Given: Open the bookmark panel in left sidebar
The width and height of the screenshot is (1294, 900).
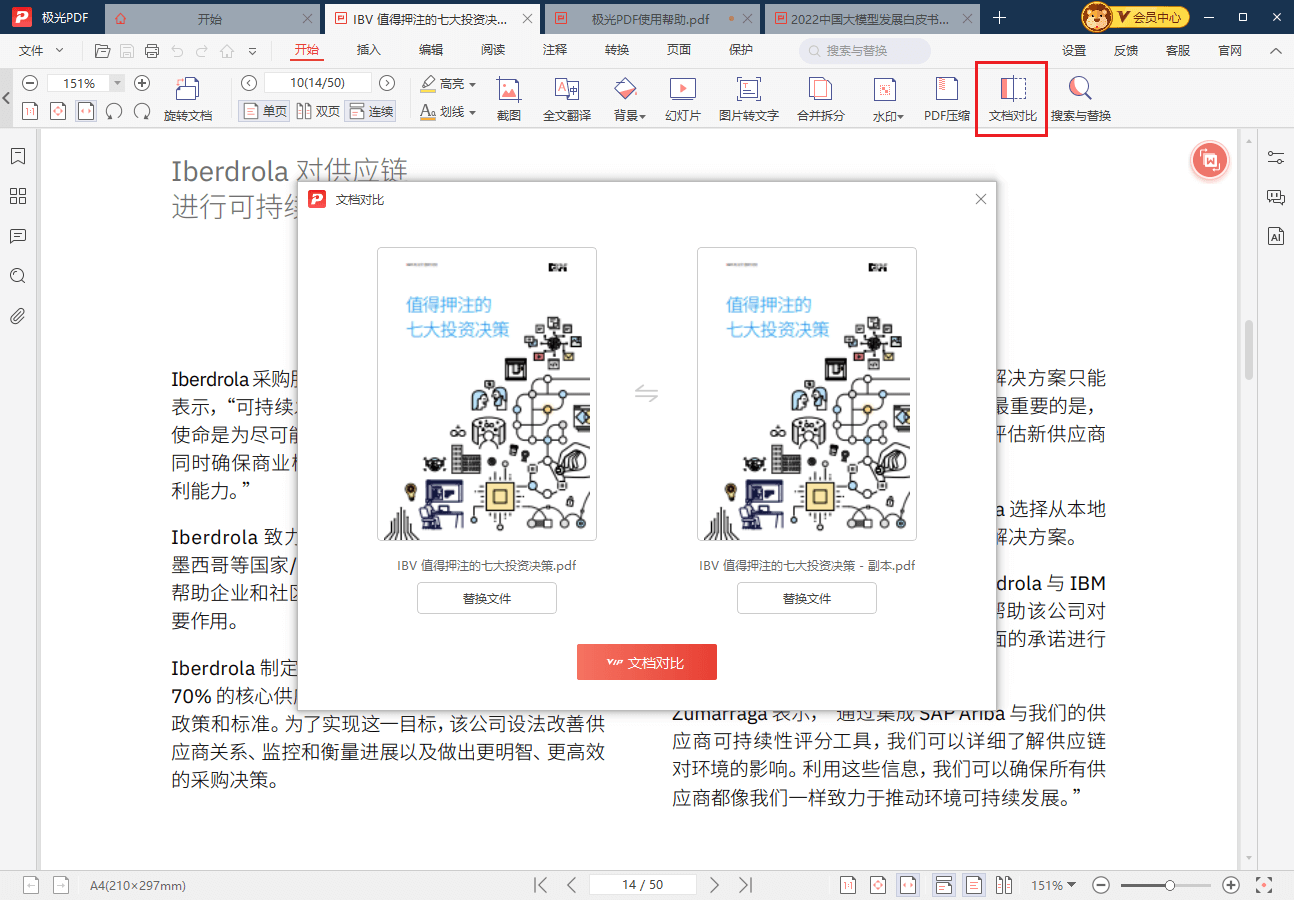Looking at the screenshot, I should (17, 157).
